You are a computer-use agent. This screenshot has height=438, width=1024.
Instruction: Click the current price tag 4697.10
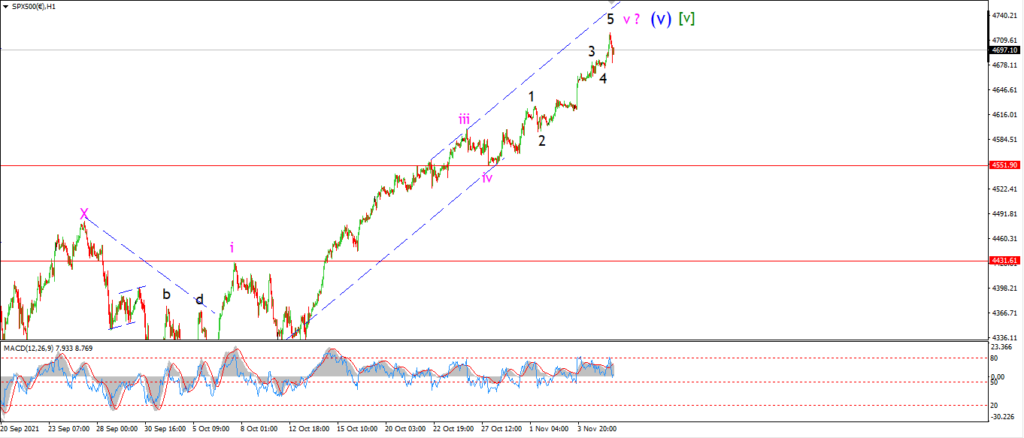(1006, 50)
